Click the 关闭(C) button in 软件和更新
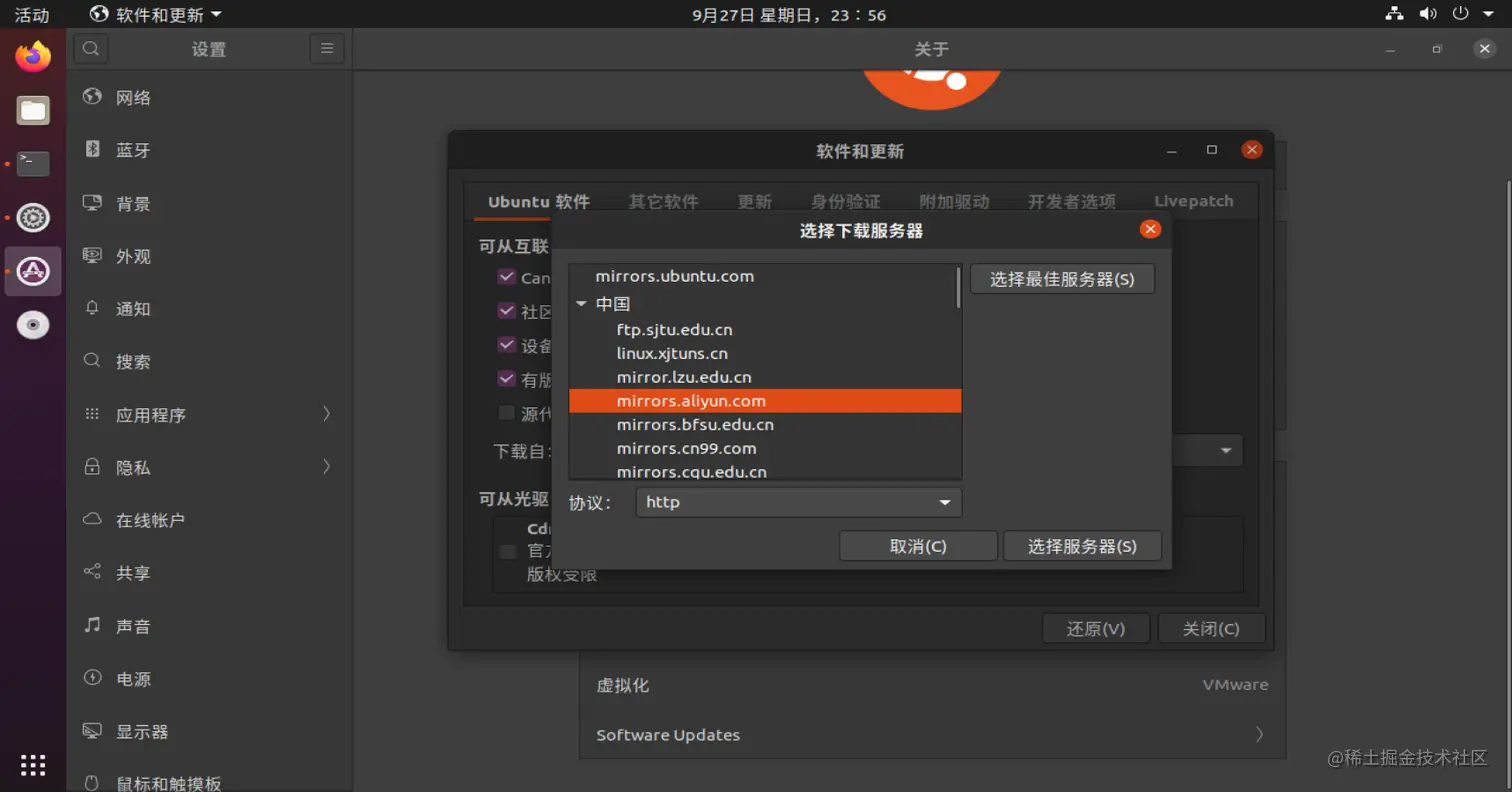 tap(1211, 628)
